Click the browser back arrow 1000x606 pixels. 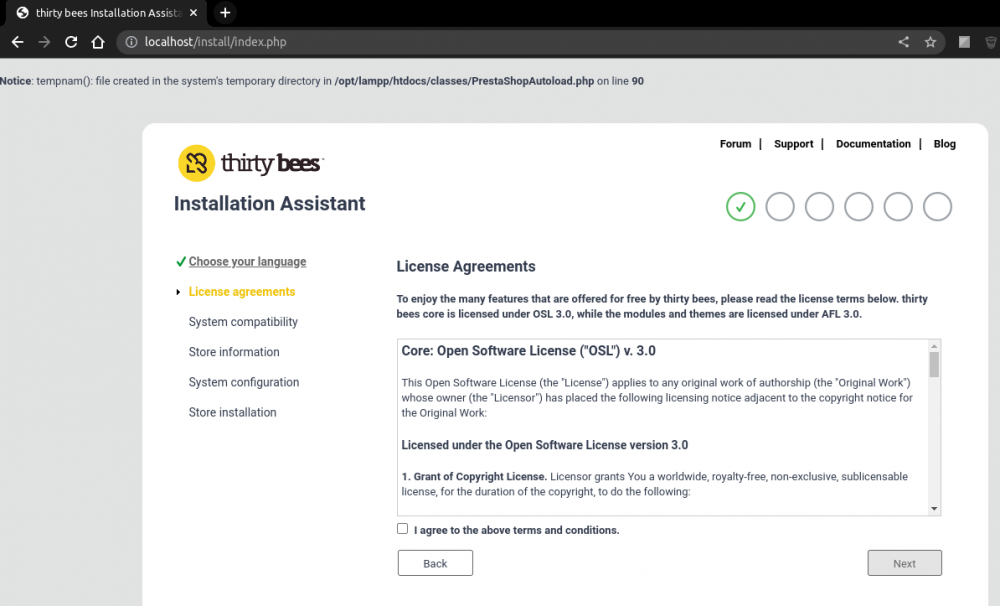point(17,42)
